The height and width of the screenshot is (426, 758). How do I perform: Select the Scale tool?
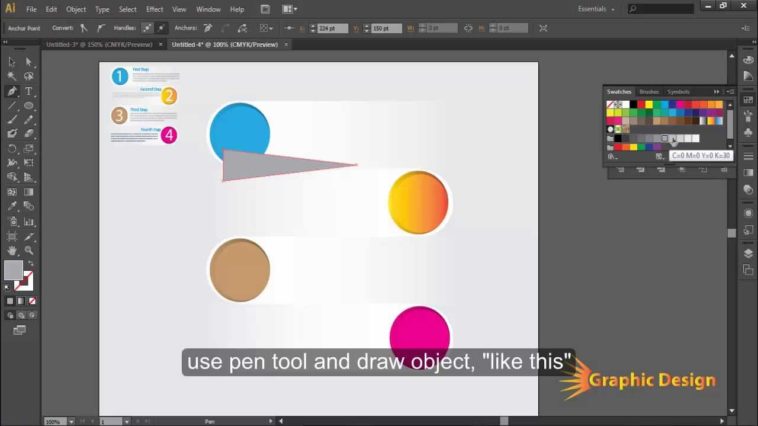[x=29, y=148]
